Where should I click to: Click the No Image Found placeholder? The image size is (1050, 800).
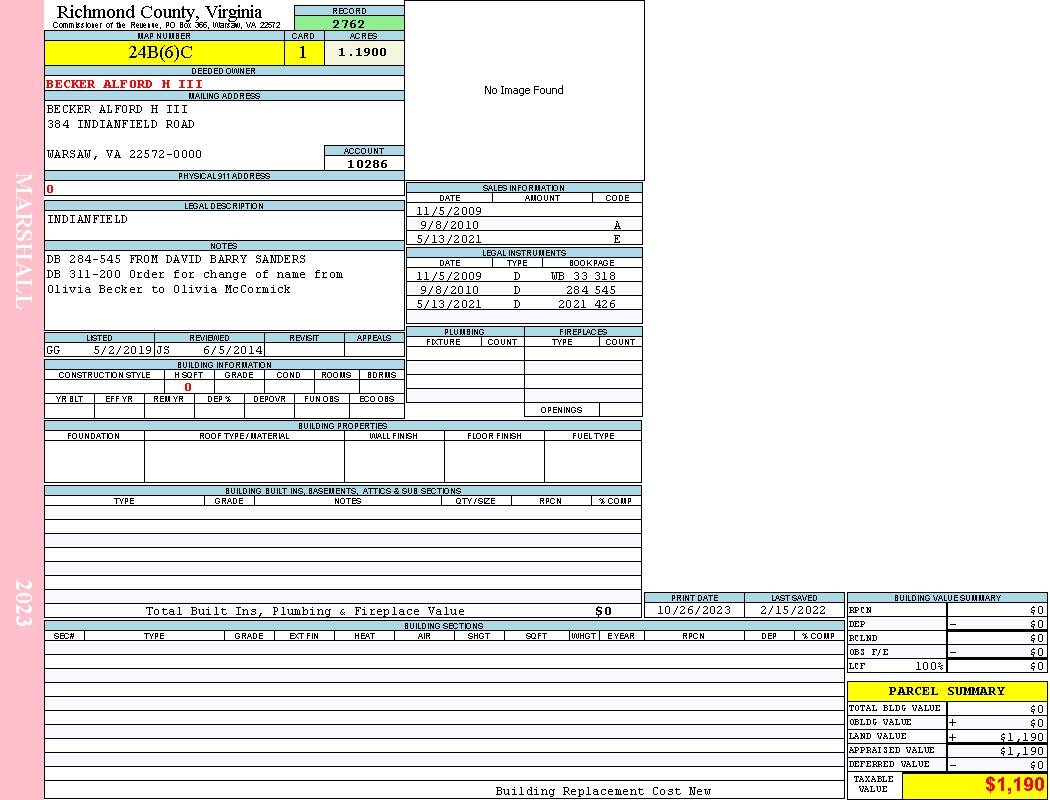524,91
